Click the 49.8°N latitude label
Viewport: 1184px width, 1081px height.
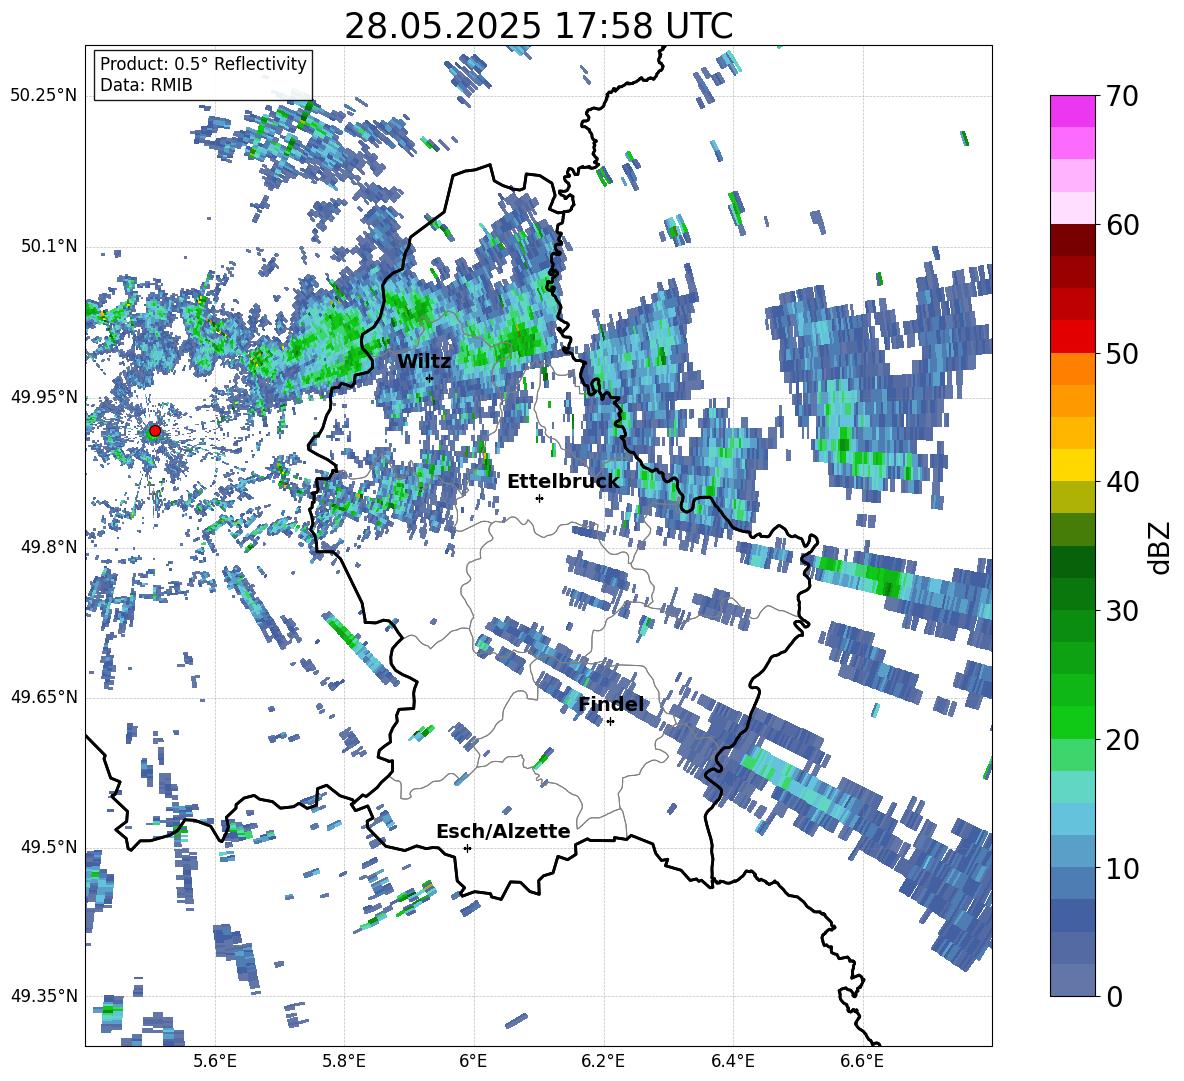coord(50,547)
